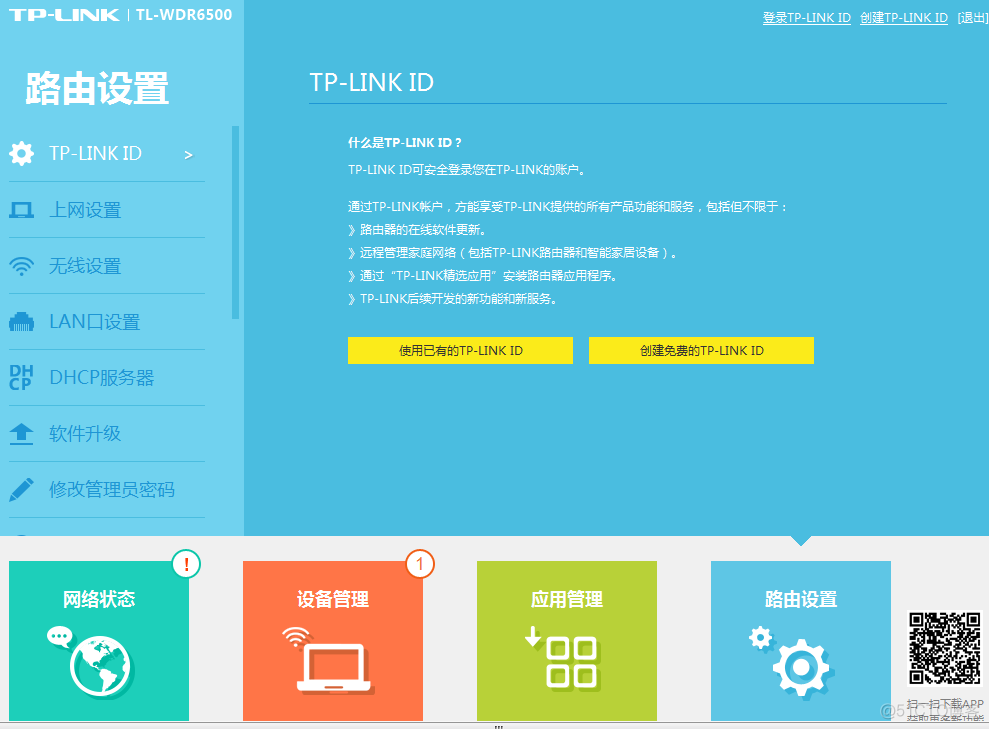Viewport: 989px width, 729px height.
Task: Click the 什么是TP-LINK ID? heading text
Action: 405,143
